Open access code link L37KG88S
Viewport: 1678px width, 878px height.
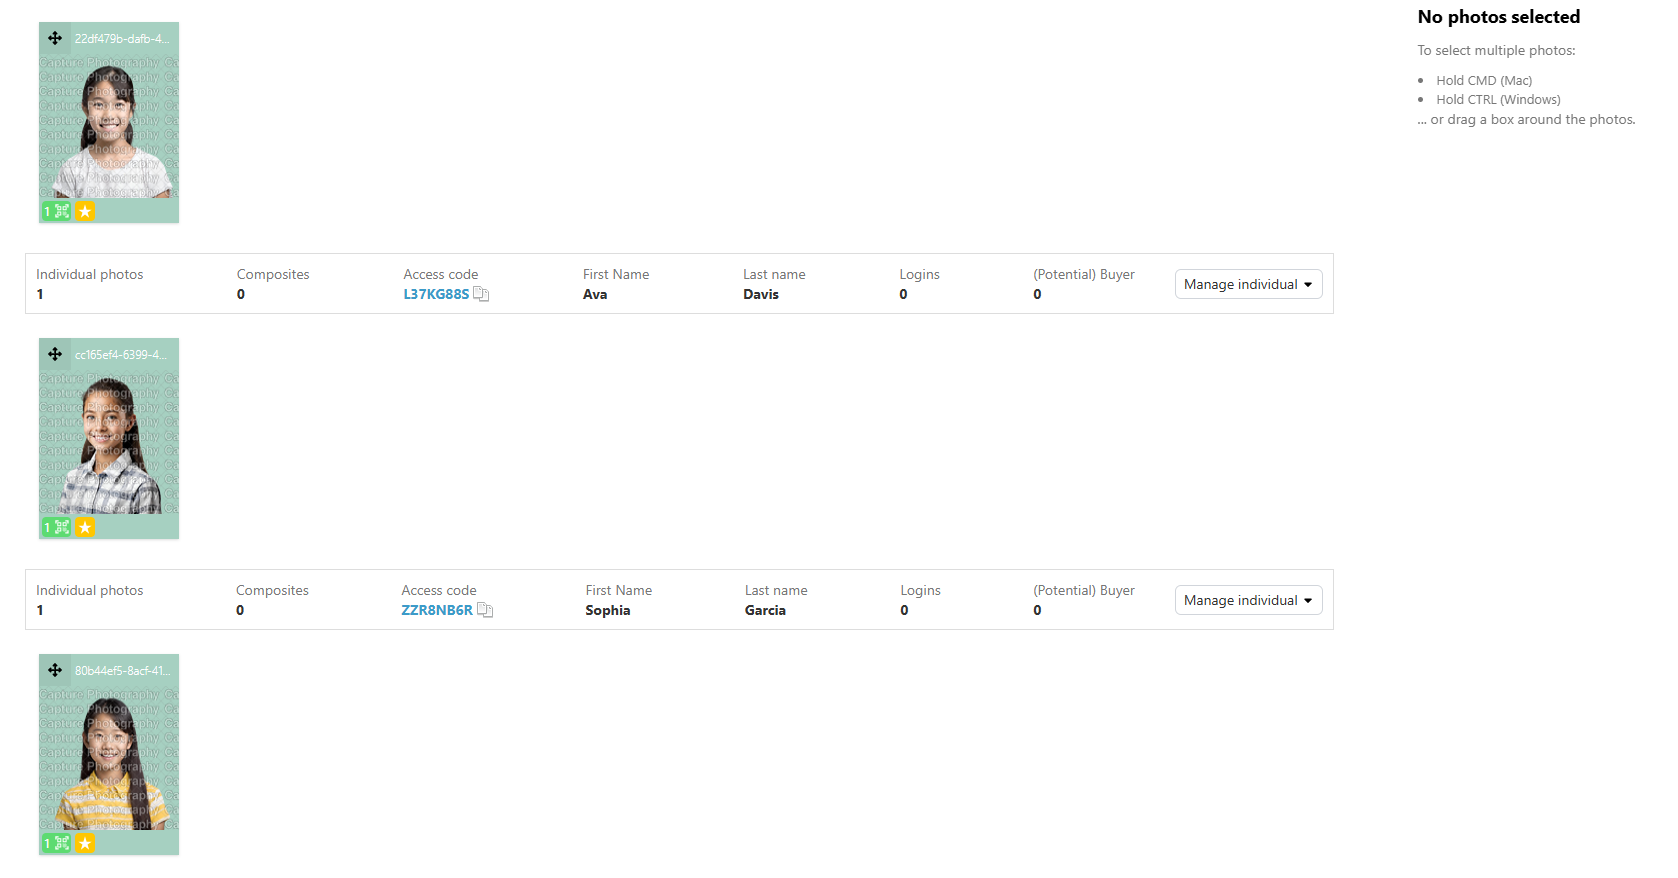pyautogui.click(x=436, y=294)
